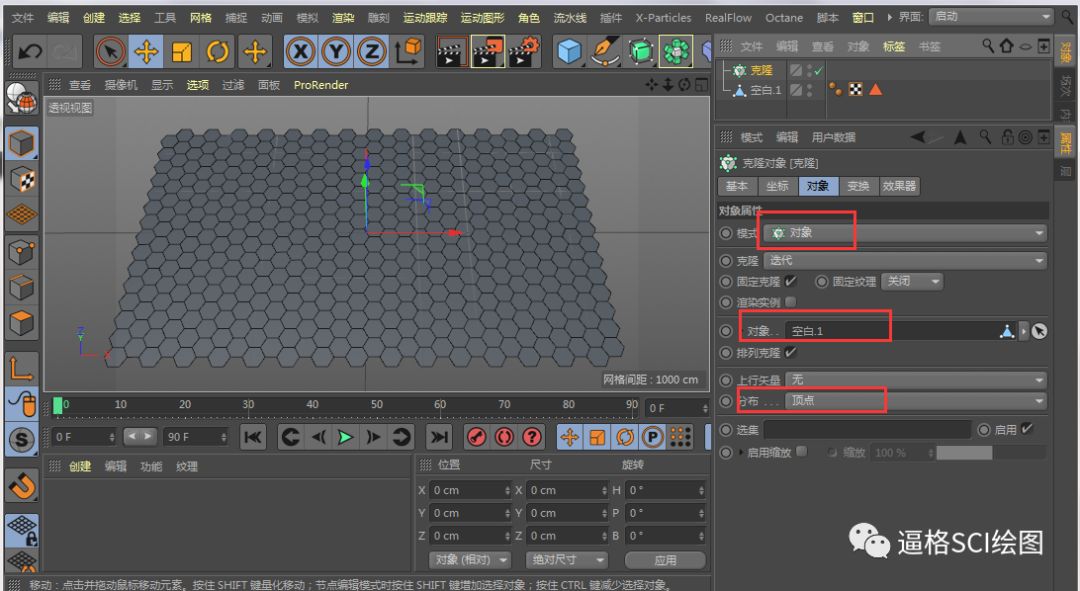Click position X field showing 0 cm

470,490
